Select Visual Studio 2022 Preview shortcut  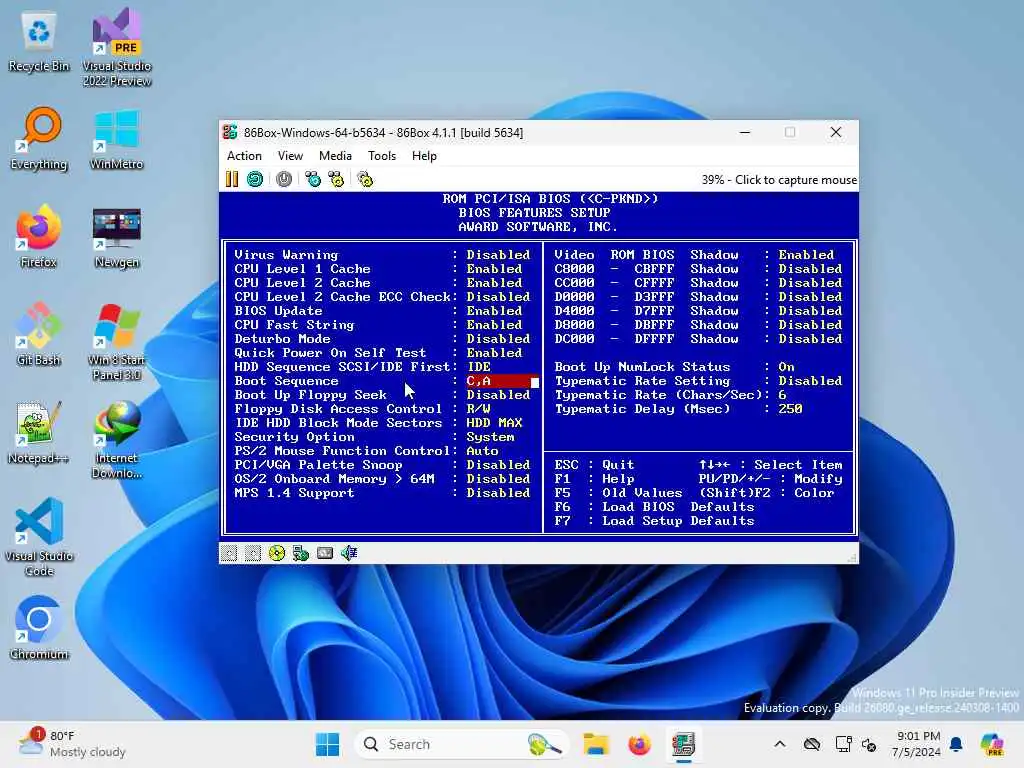click(x=117, y=47)
